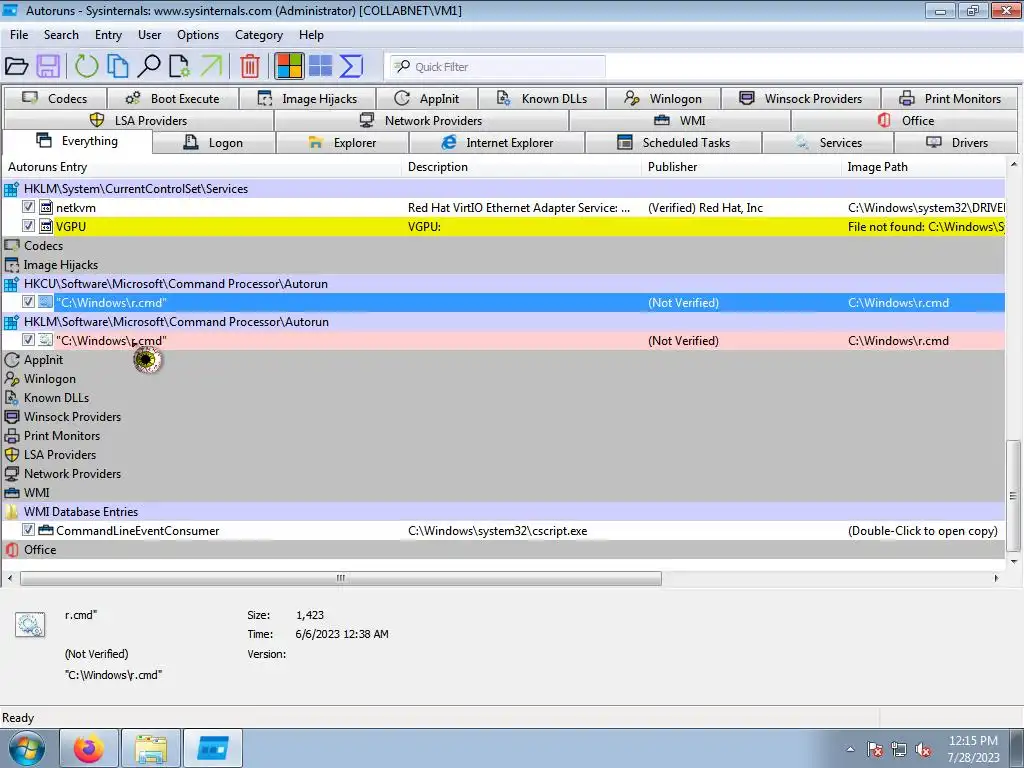Switch to the Services tab
1024x768 pixels.
828,142
